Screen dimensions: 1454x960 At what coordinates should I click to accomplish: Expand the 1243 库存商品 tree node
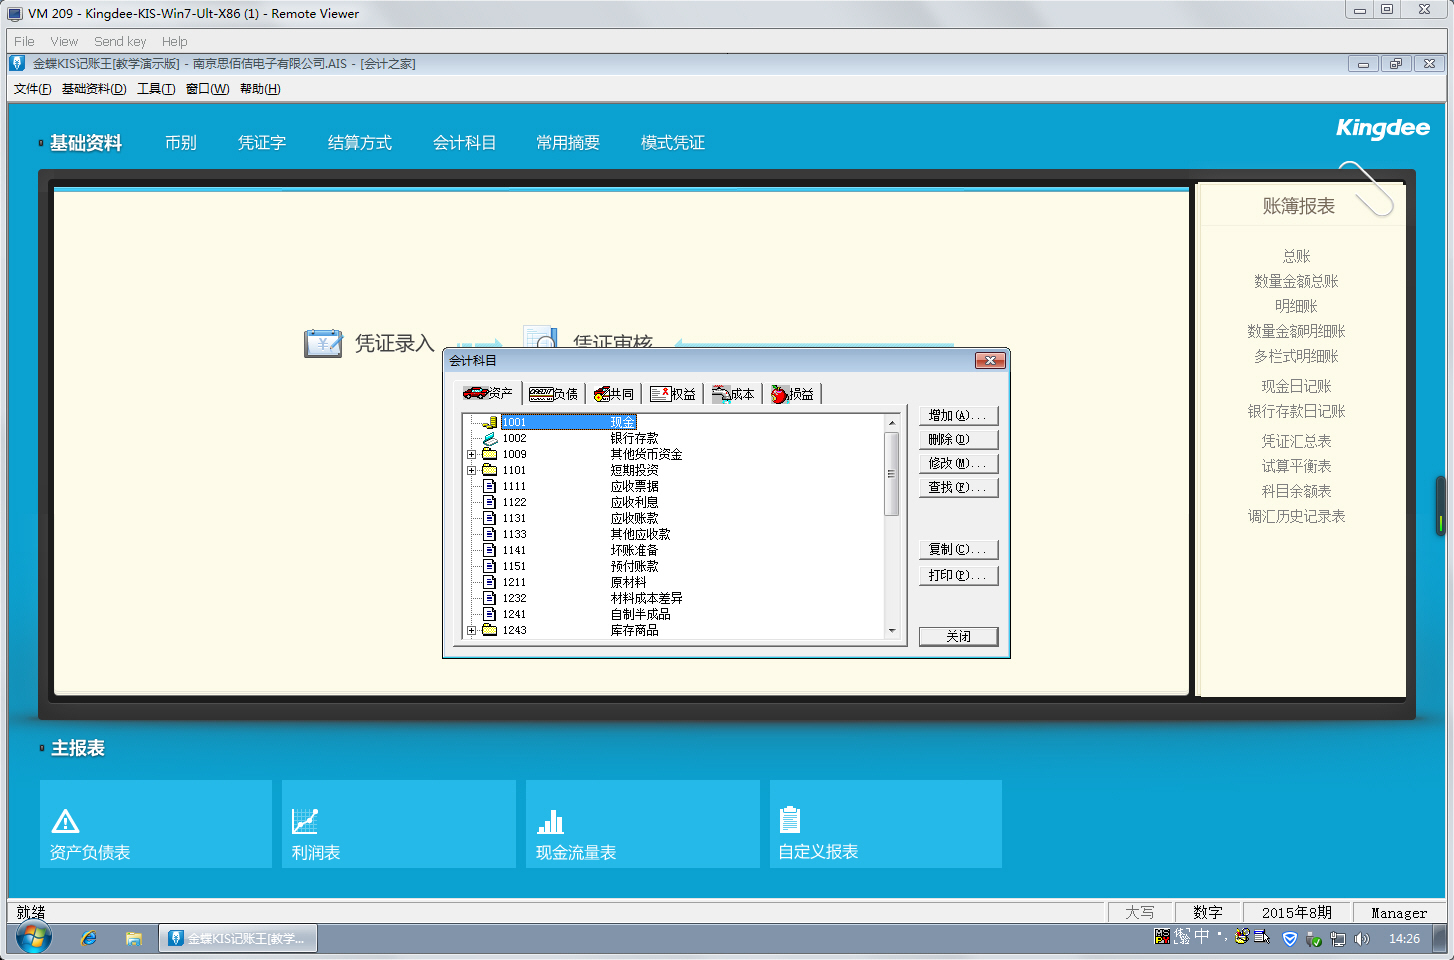coord(472,630)
